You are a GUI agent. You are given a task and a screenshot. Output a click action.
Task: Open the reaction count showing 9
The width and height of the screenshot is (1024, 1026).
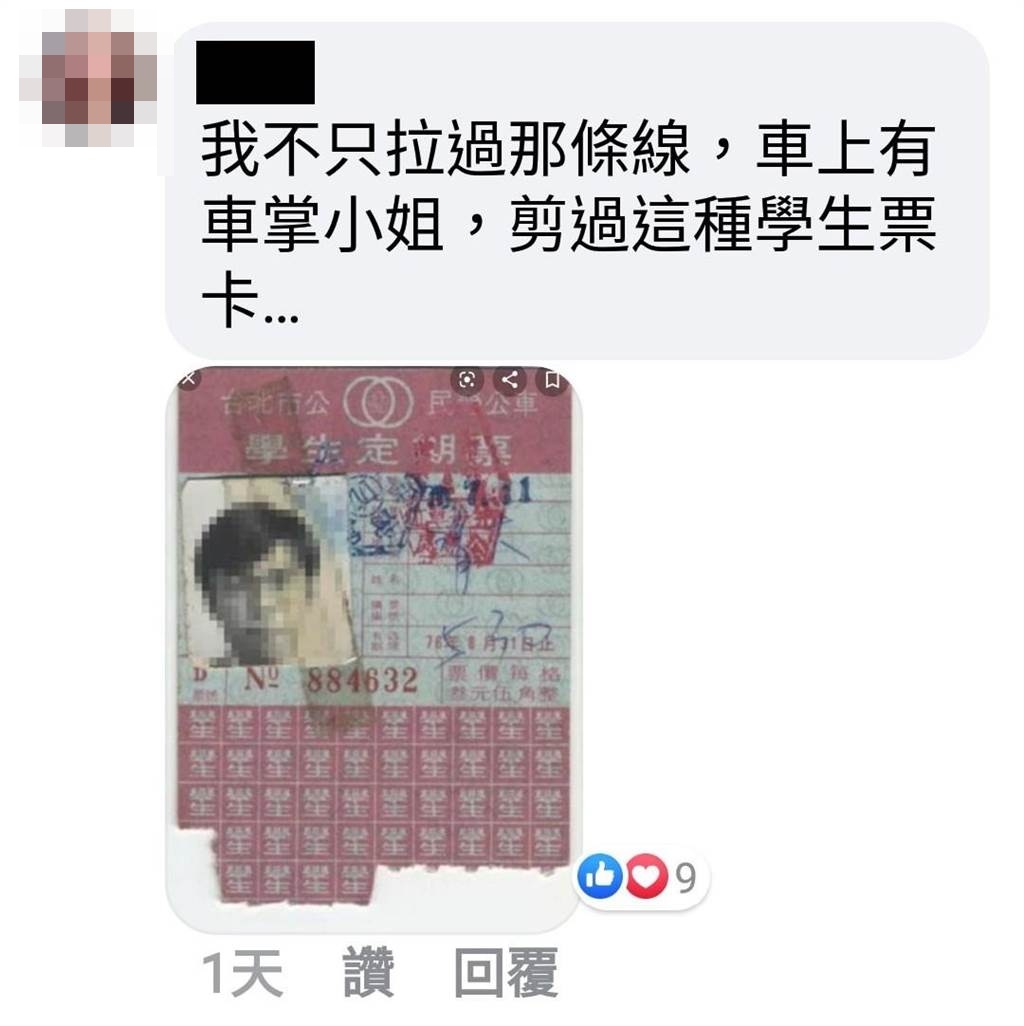(x=685, y=877)
